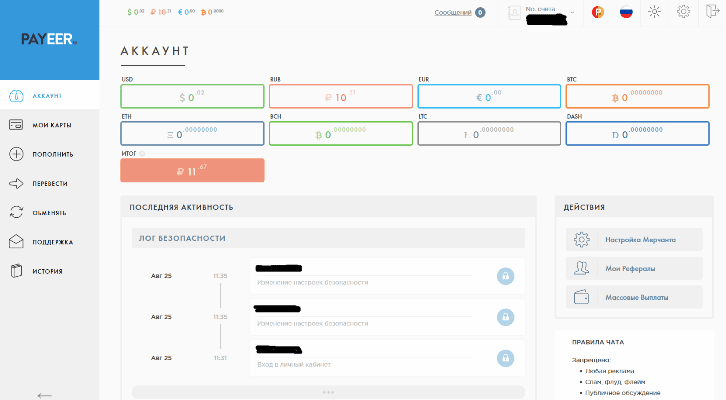Click lock icon on first 11:35 log entry
This screenshot has width=726, height=400.
point(506,276)
